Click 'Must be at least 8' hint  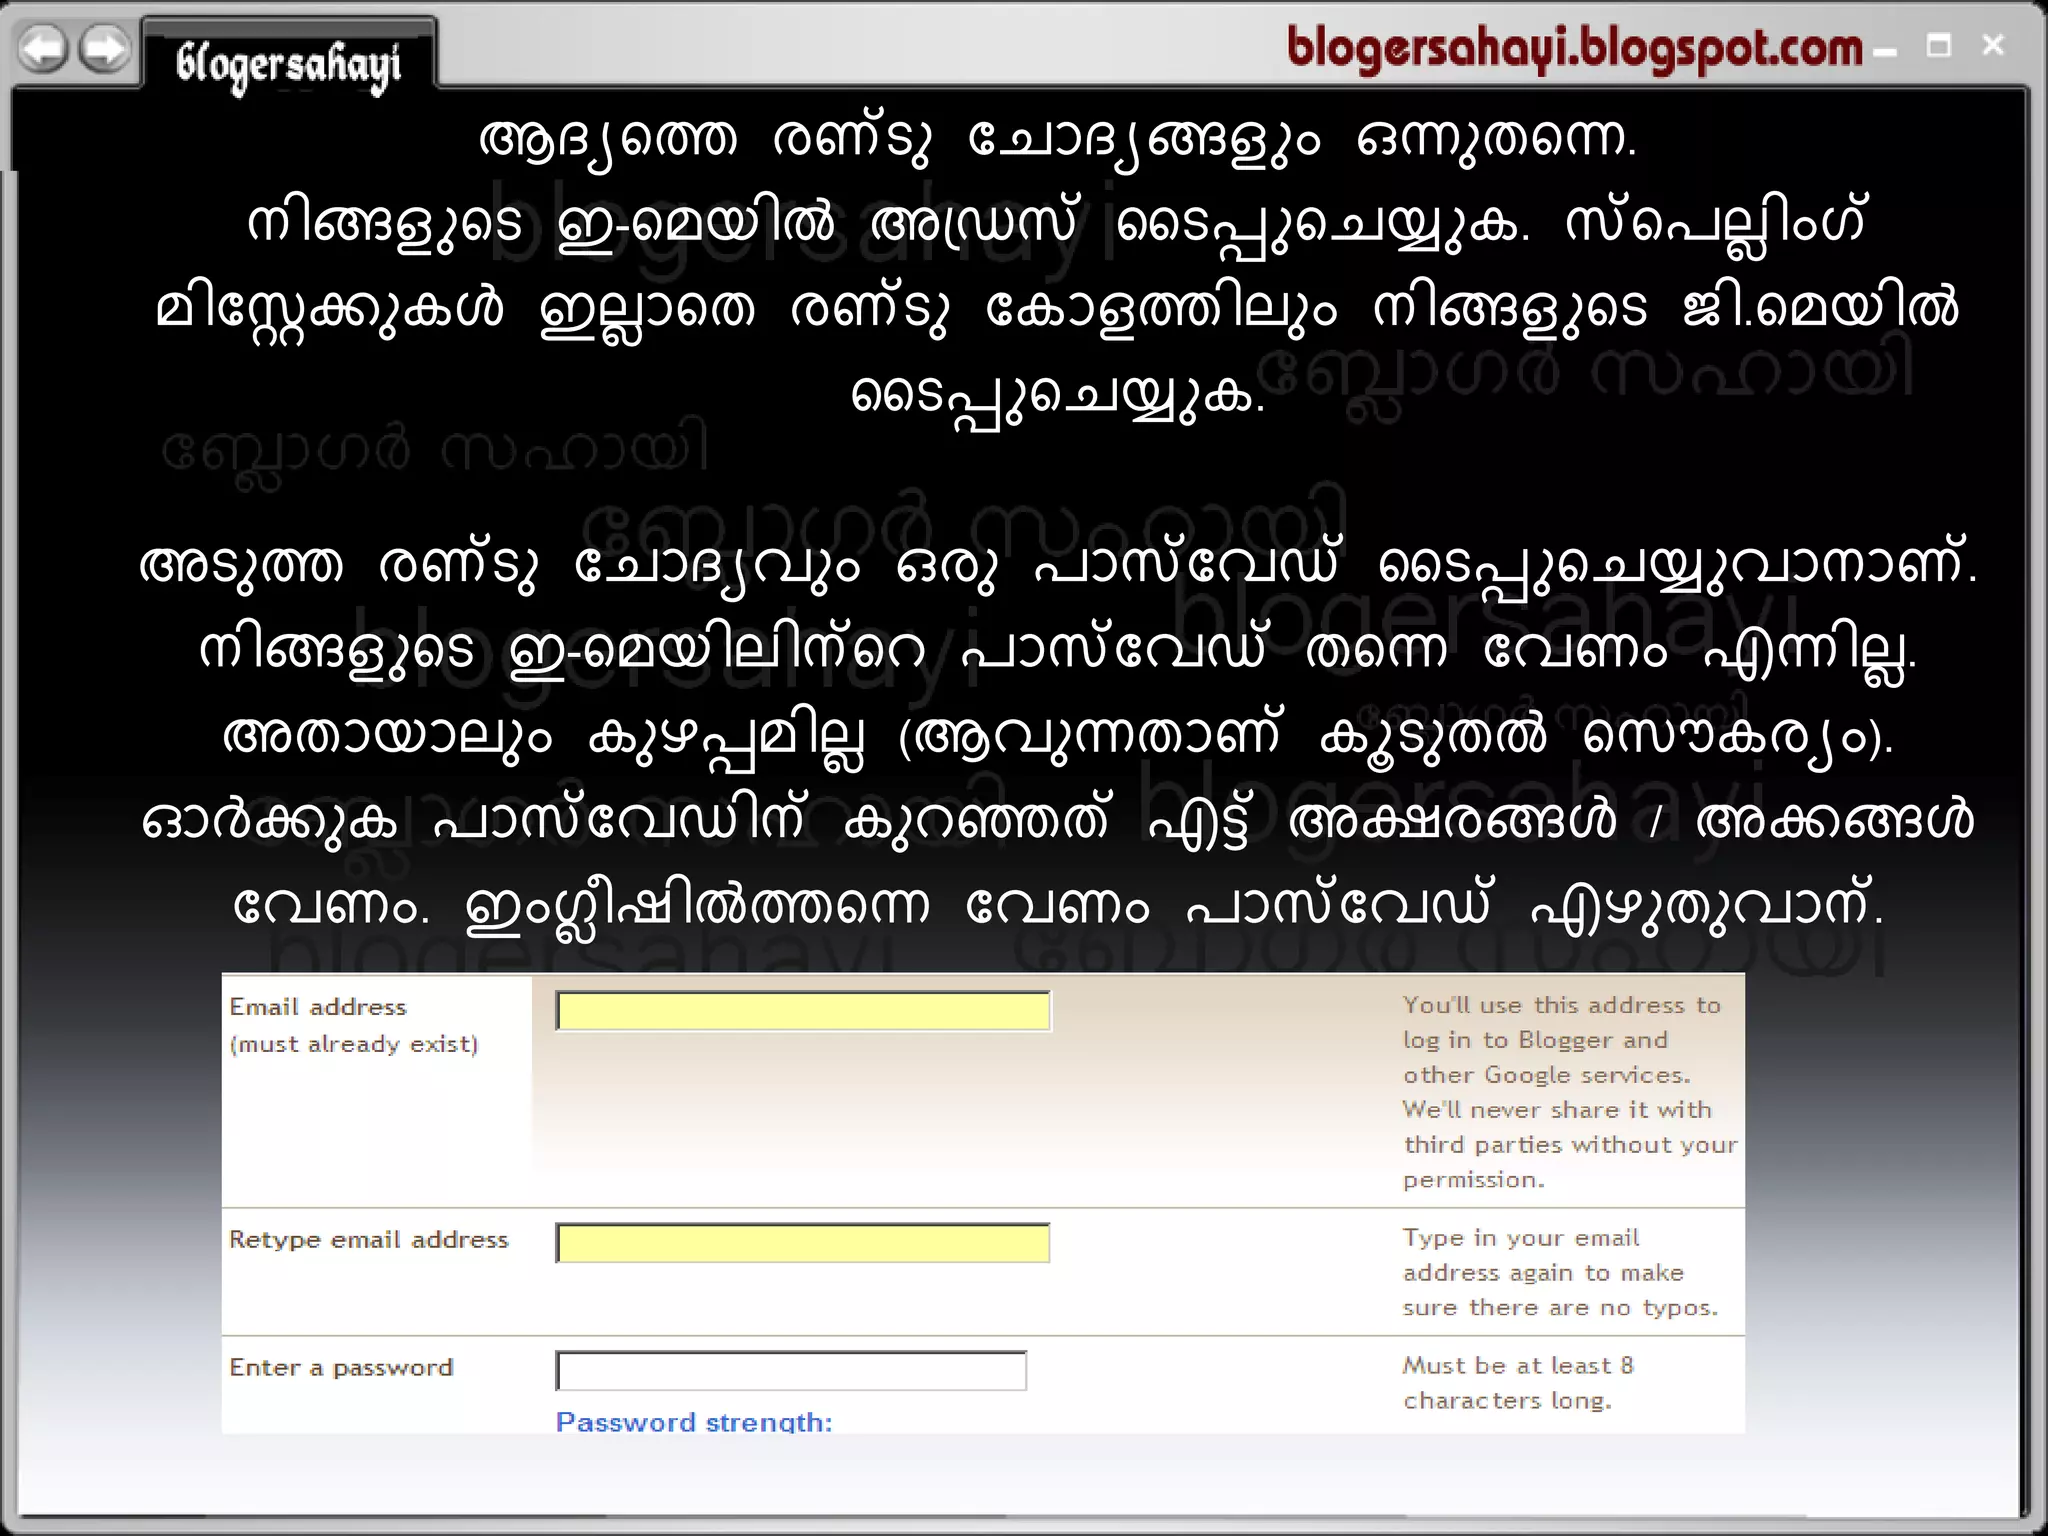(x=1518, y=1365)
